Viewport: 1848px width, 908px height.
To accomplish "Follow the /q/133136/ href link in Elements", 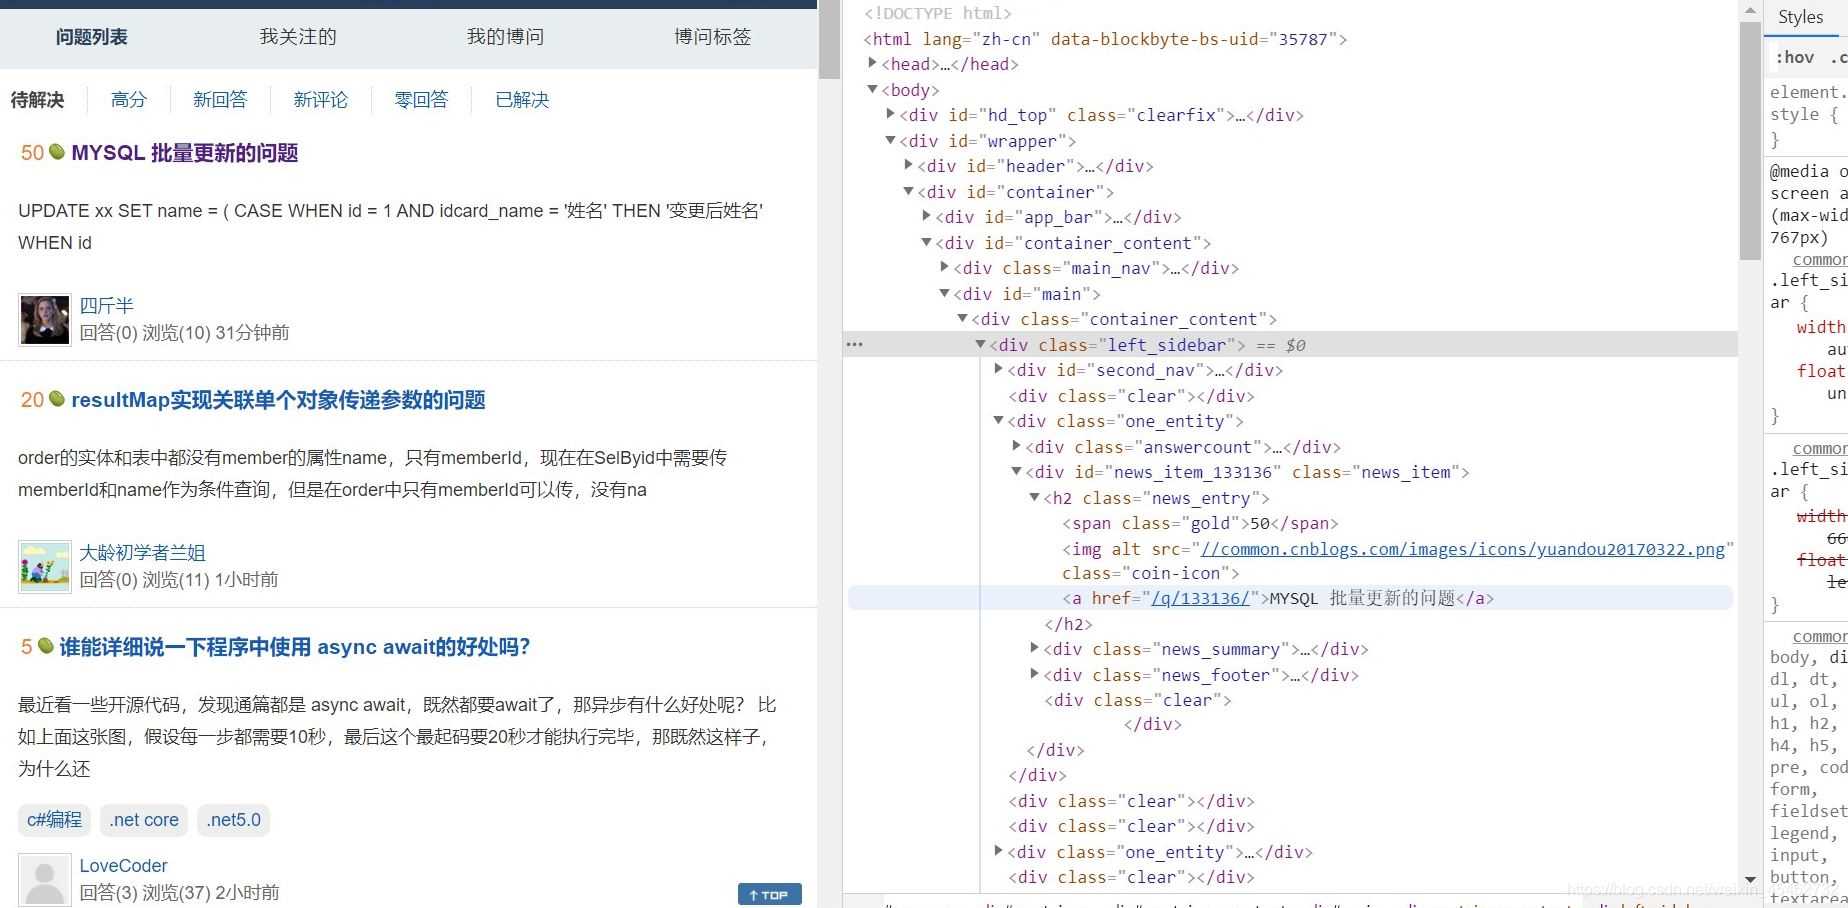I will click(x=1202, y=598).
